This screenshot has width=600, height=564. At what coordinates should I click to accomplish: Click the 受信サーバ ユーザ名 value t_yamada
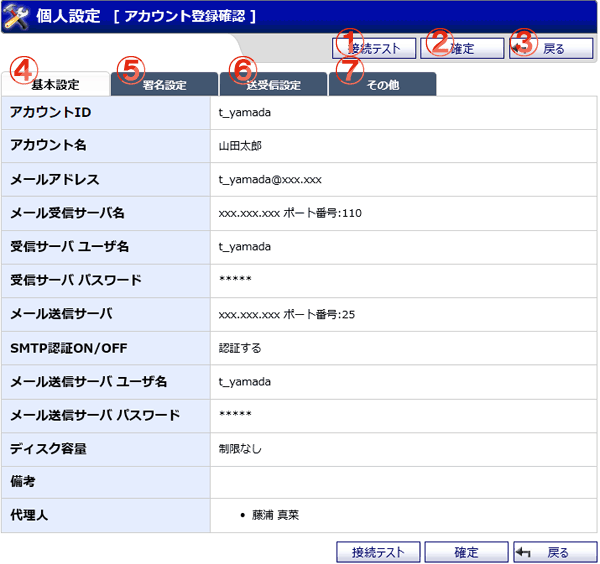tap(245, 247)
